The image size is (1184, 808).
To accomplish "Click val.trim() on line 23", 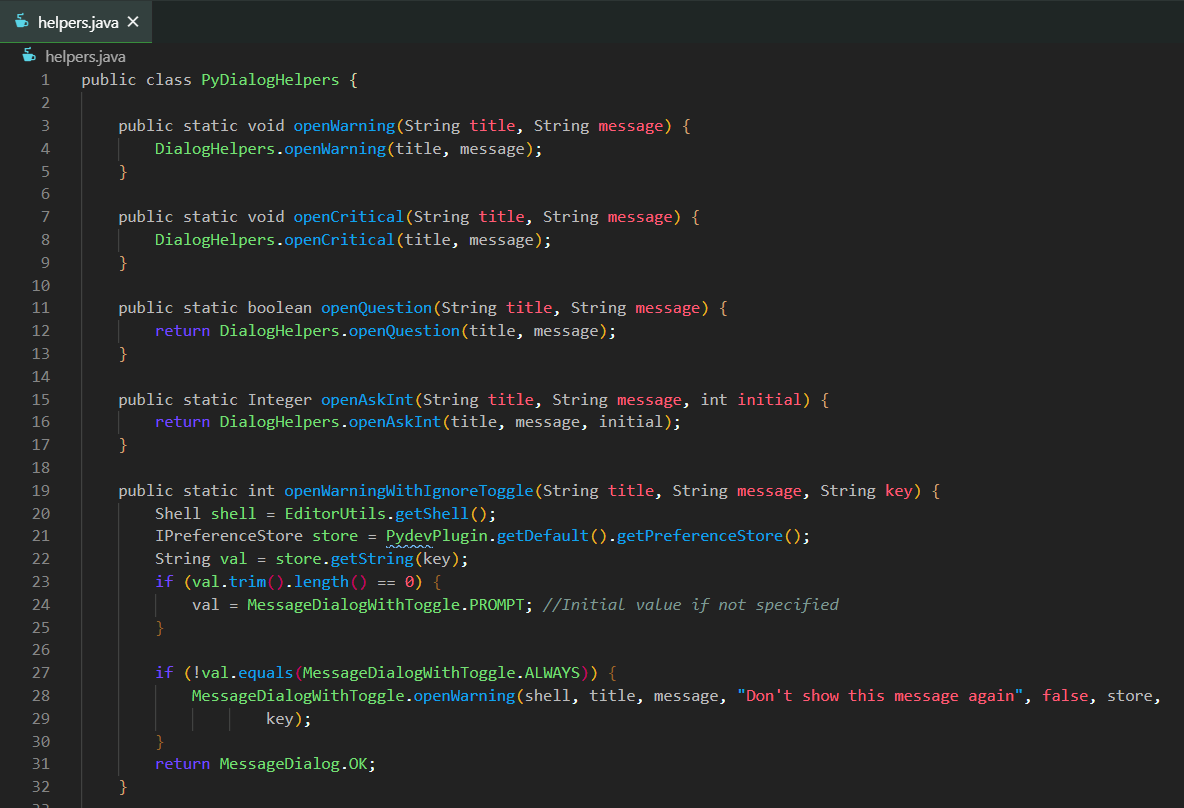I will [238, 582].
